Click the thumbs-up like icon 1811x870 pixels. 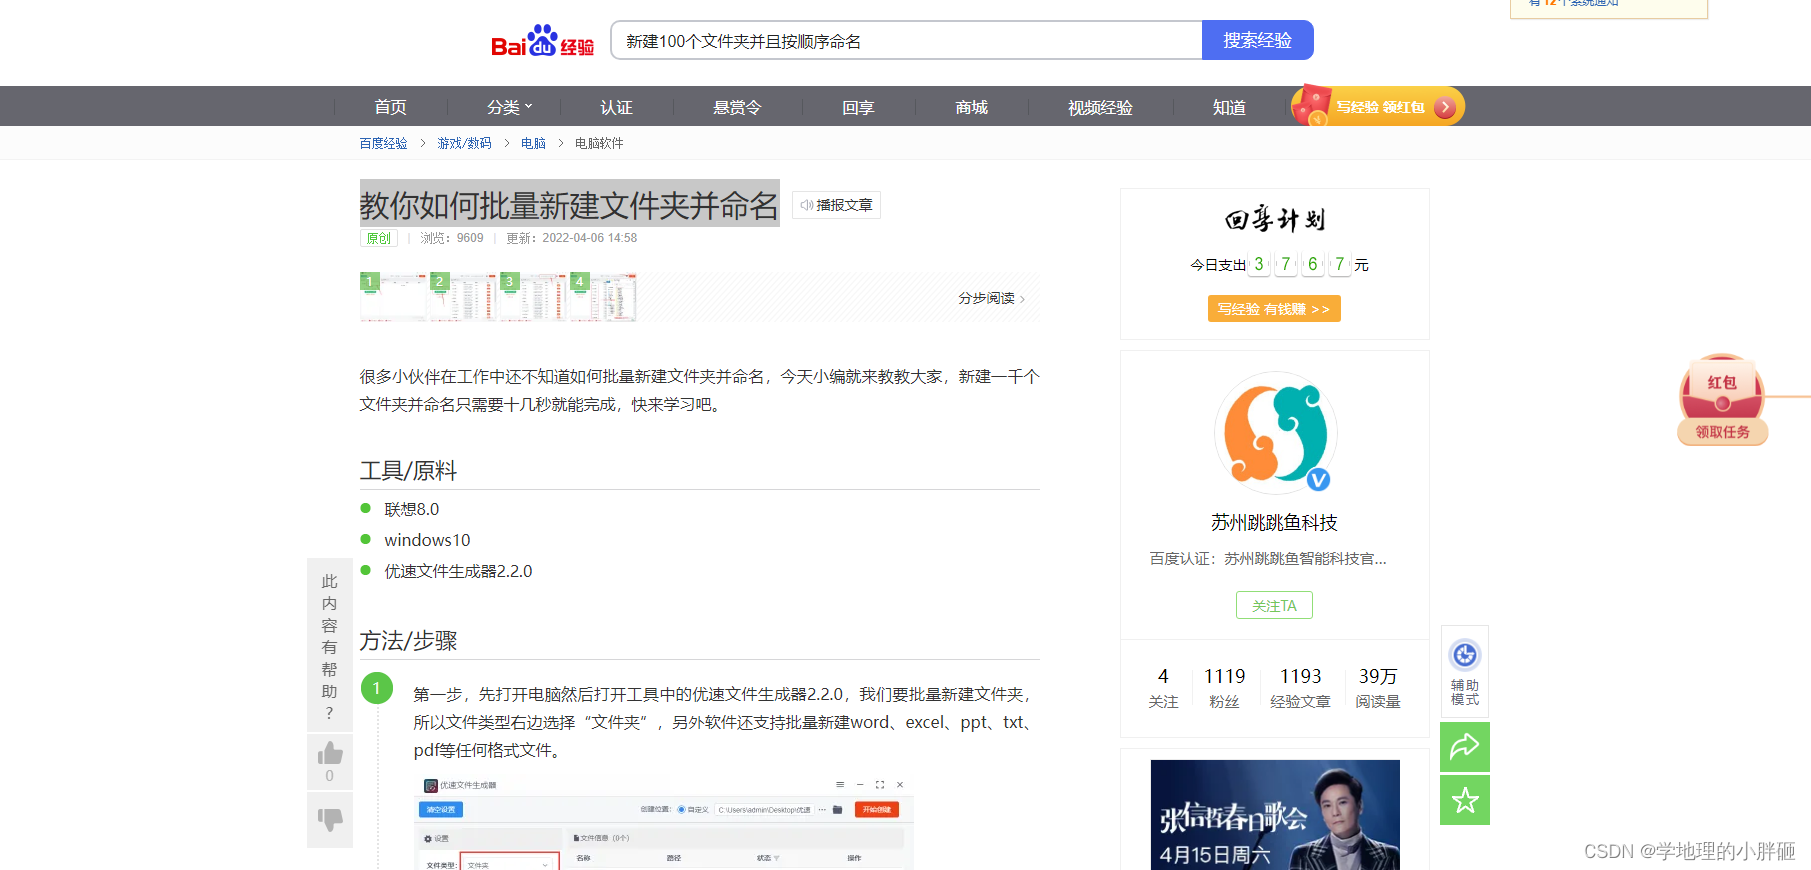330,753
